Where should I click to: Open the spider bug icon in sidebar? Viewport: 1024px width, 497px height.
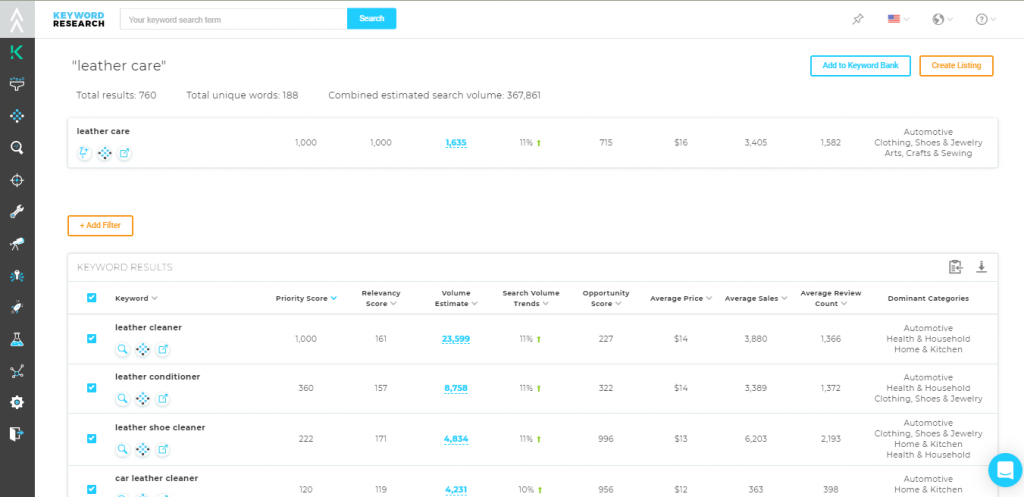click(17, 276)
